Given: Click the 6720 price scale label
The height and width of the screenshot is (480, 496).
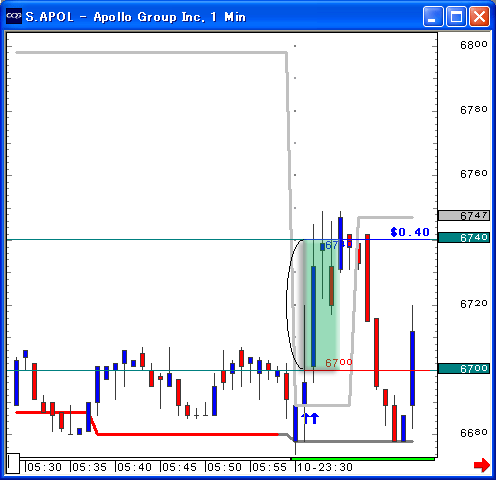Looking at the screenshot, I should click(474, 304).
